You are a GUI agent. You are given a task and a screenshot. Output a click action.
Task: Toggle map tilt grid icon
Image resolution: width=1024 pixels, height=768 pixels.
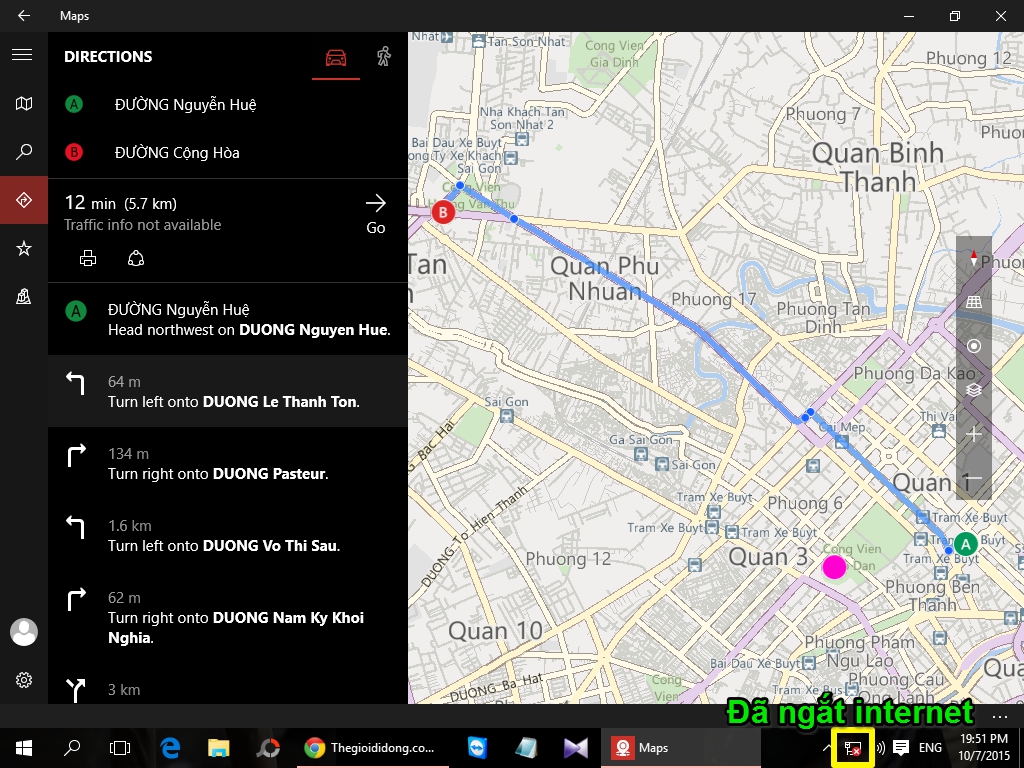point(974,302)
